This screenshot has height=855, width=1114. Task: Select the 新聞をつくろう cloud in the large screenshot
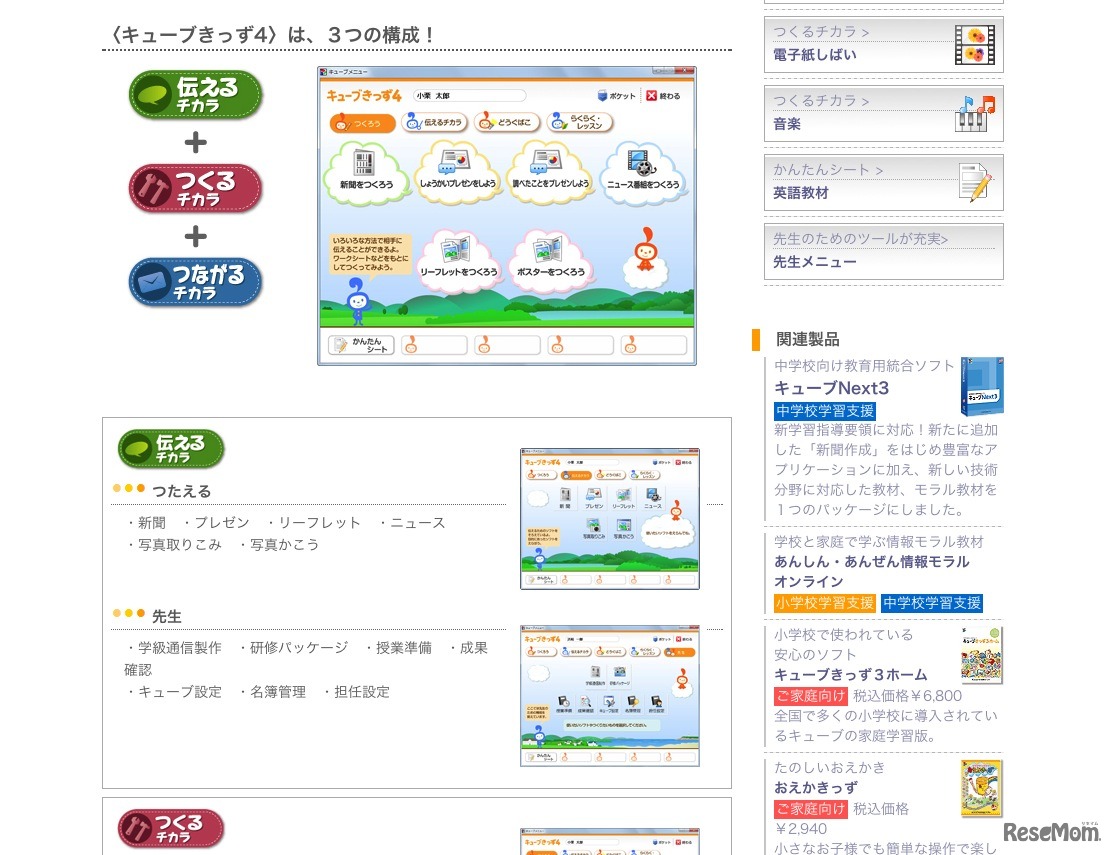point(366,172)
